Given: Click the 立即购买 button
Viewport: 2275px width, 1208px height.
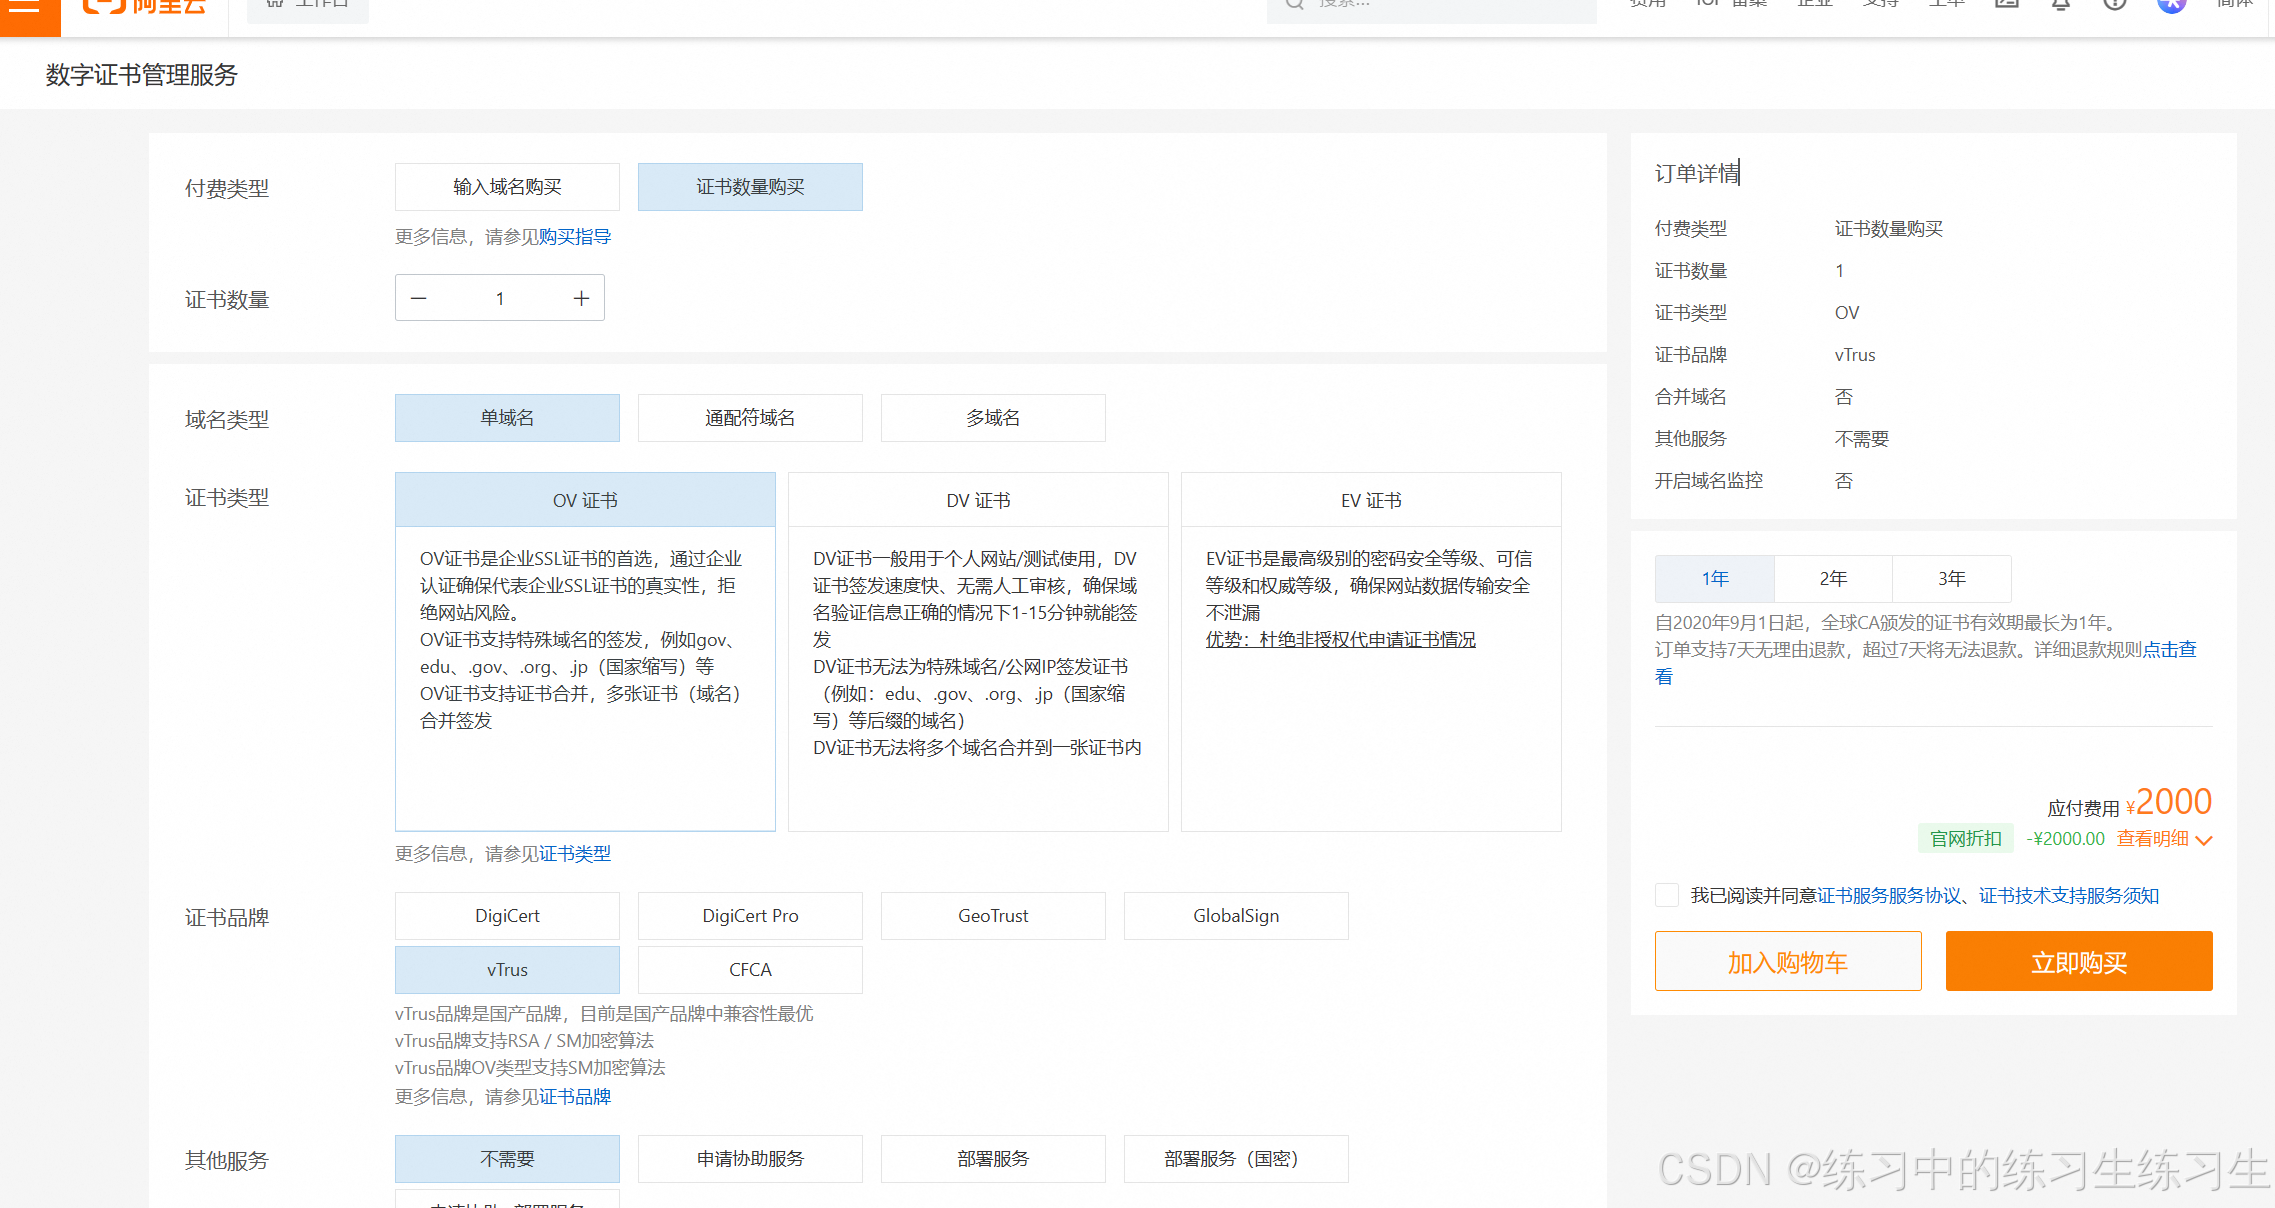Looking at the screenshot, I should (2078, 962).
